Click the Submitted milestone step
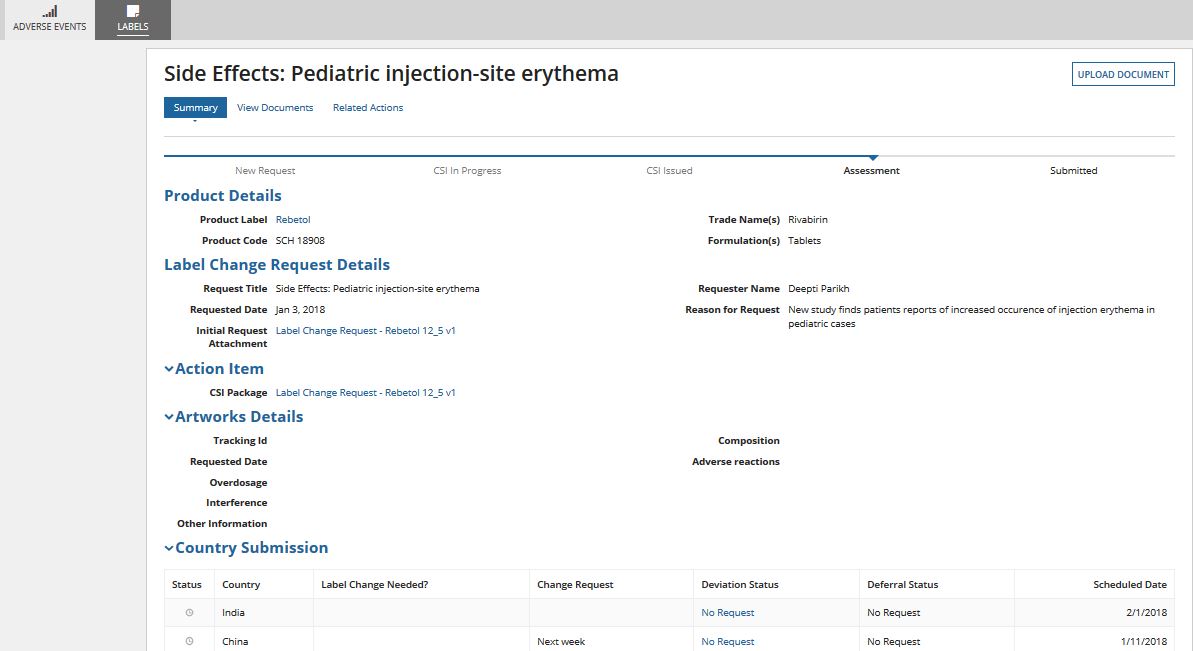The width and height of the screenshot is (1193, 651). (1073, 171)
